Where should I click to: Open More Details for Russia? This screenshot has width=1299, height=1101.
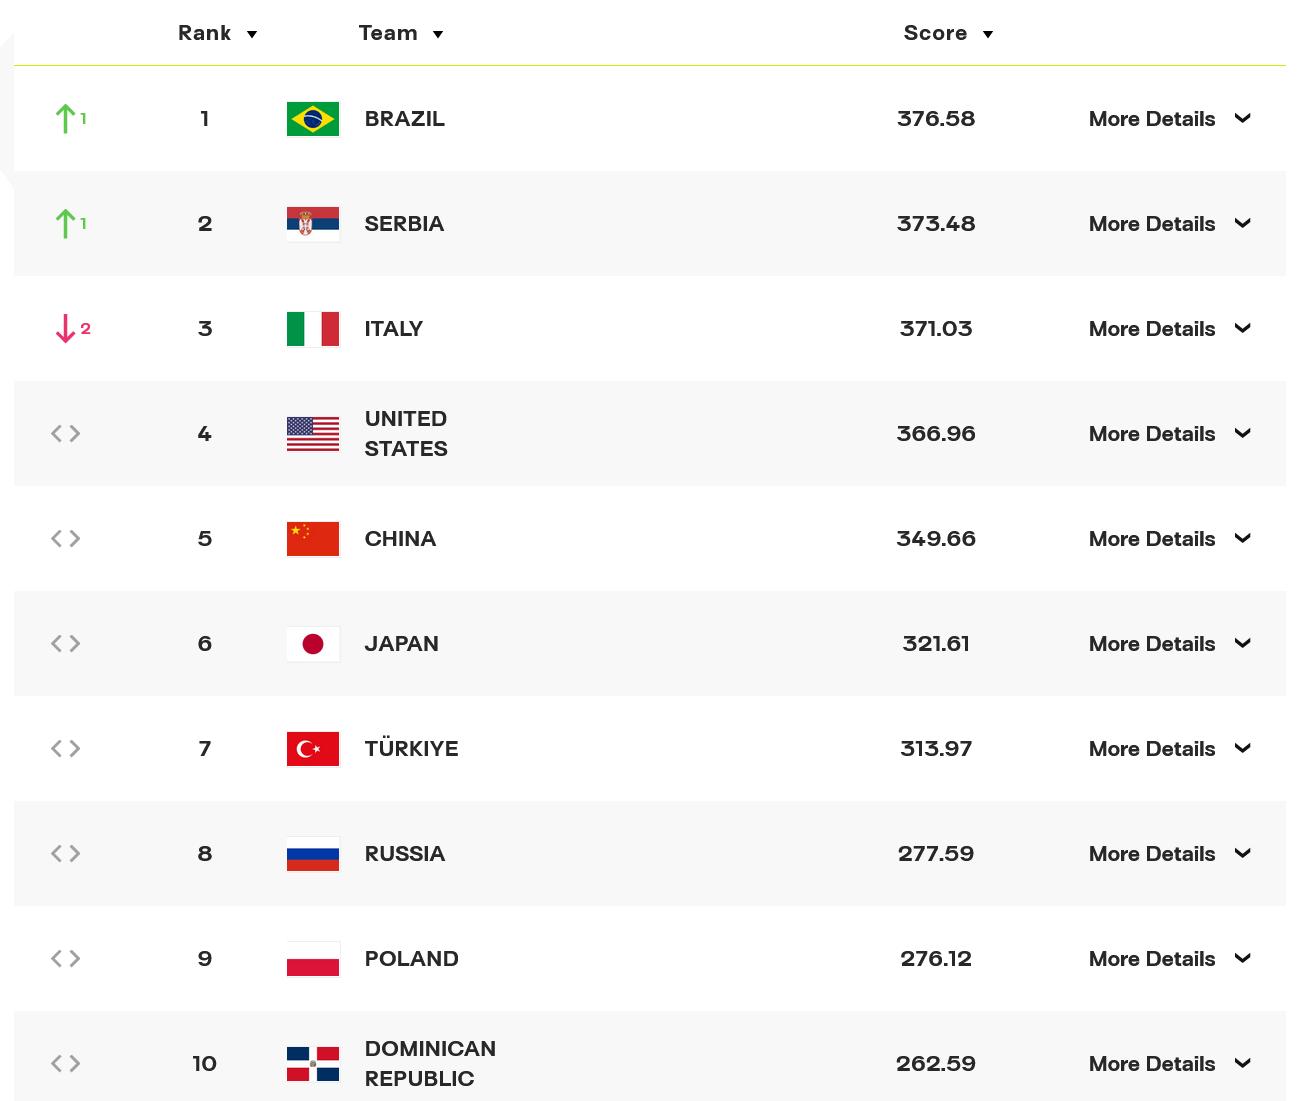click(x=1169, y=854)
